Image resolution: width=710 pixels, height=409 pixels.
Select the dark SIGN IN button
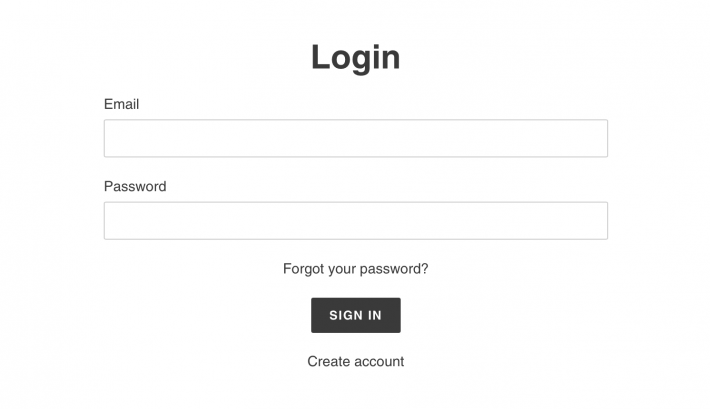355,315
